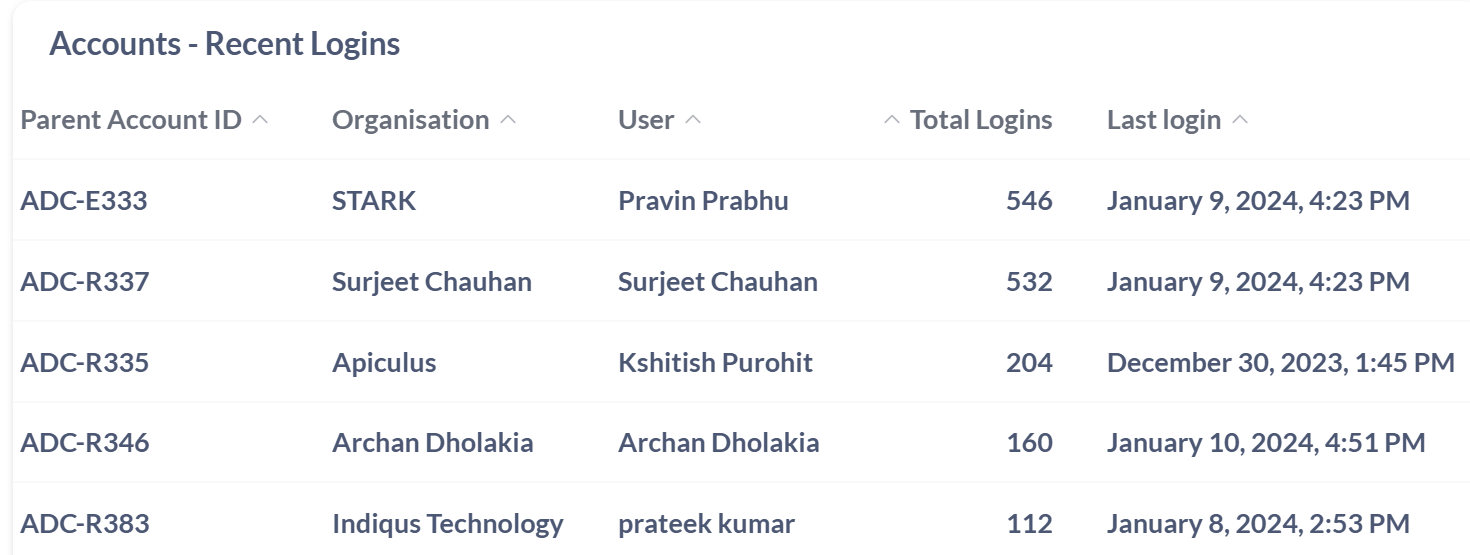Viewport: 1470px width, 555px height.
Task: Click the Last login column header
Action: click(x=1163, y=120)
